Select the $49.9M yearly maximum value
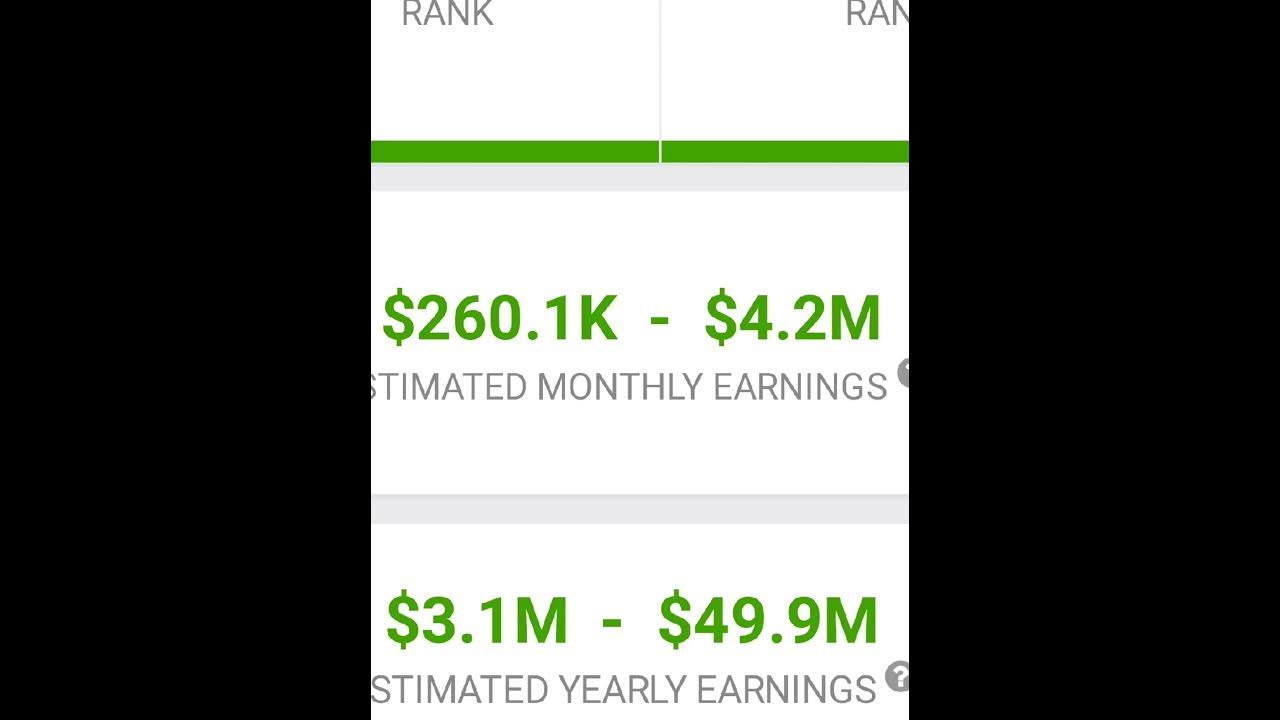The width and height of the screenshot is (1280, 720). click(768, 620)
